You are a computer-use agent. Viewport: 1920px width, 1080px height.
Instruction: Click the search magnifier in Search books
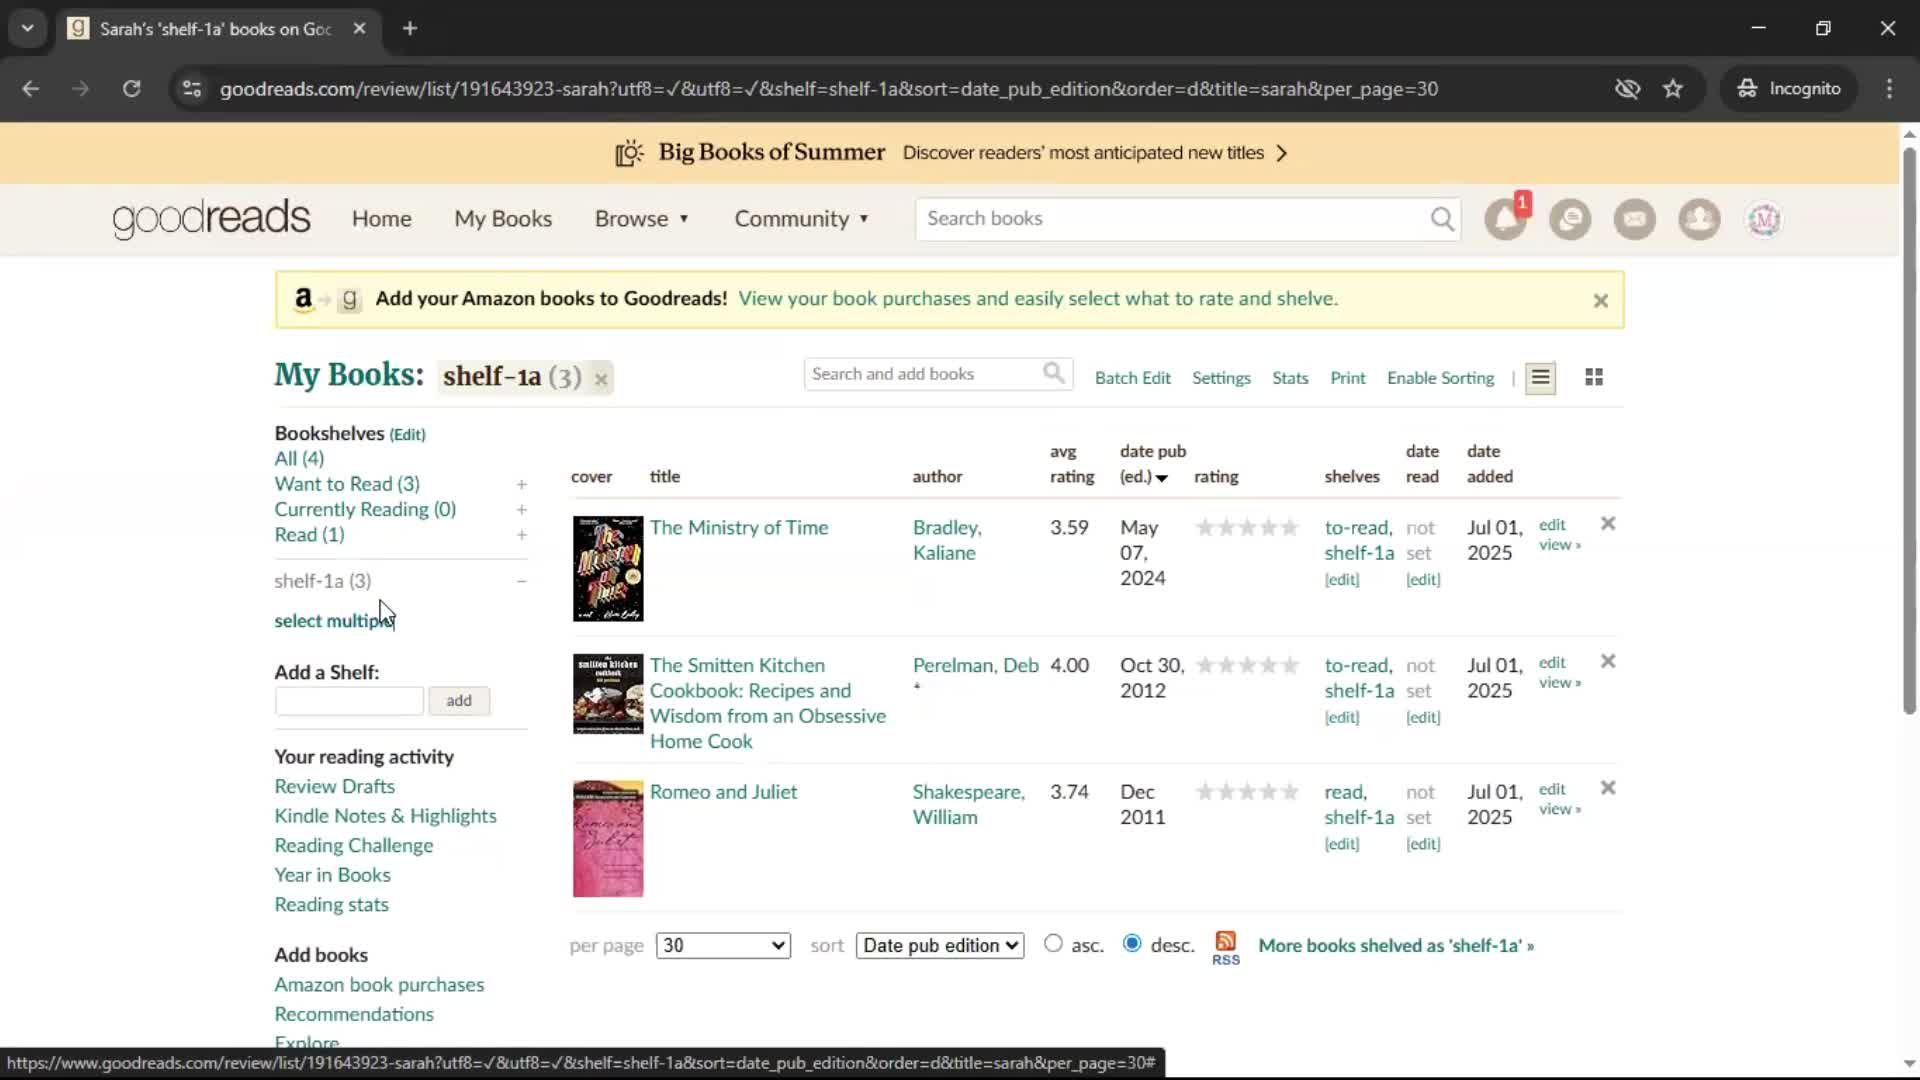[1441, 219]
